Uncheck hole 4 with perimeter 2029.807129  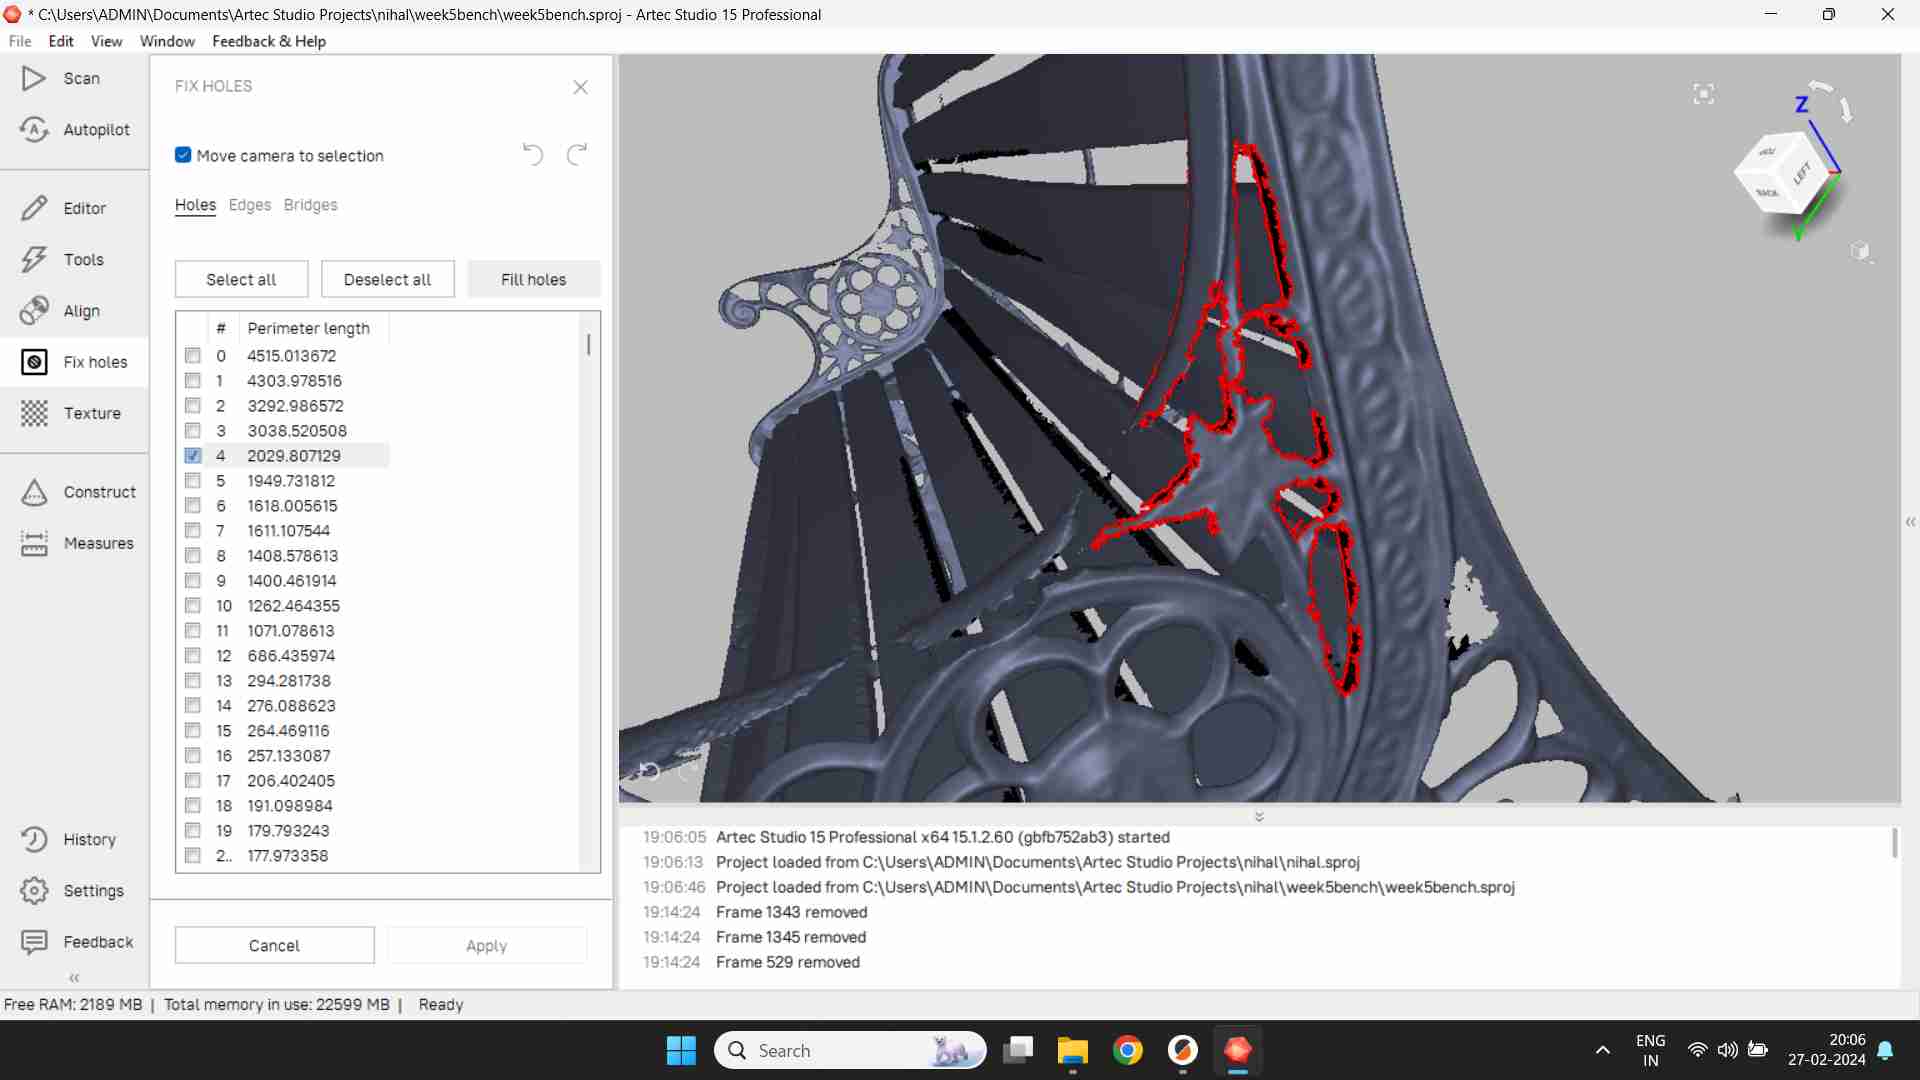193,455
